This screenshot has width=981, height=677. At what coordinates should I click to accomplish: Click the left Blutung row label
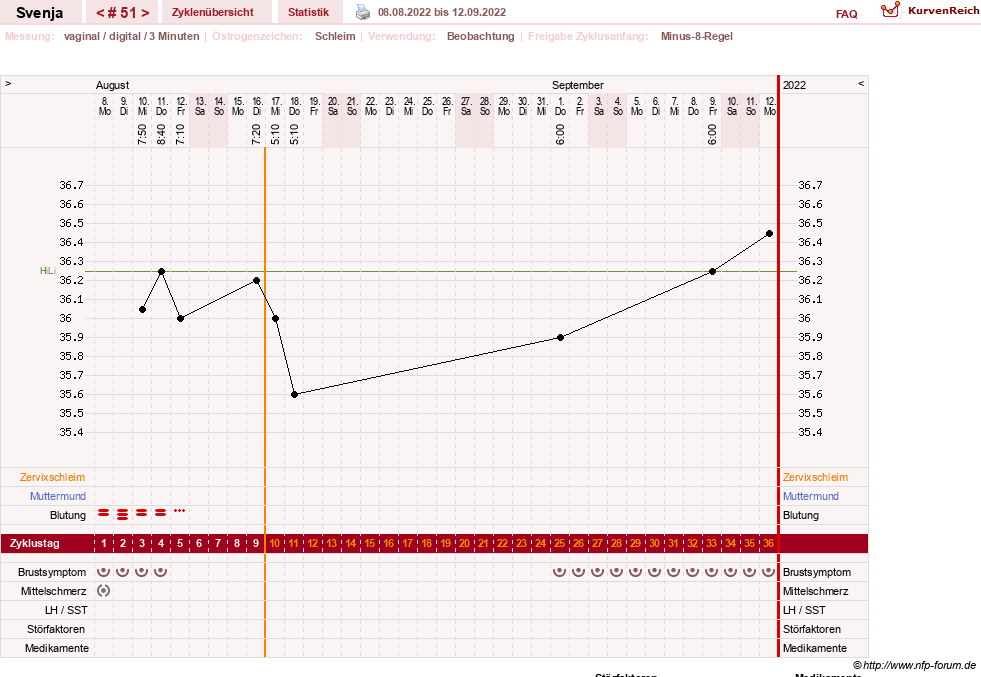68,515
